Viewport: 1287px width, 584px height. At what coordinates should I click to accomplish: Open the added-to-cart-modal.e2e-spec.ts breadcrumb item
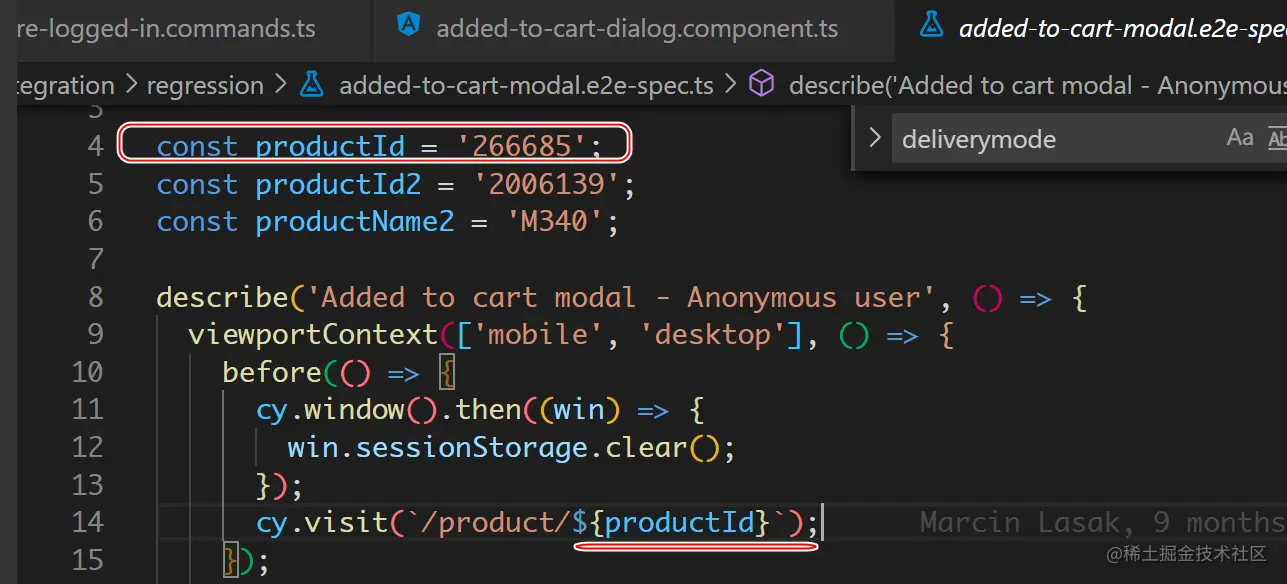[x=526, y=86]
